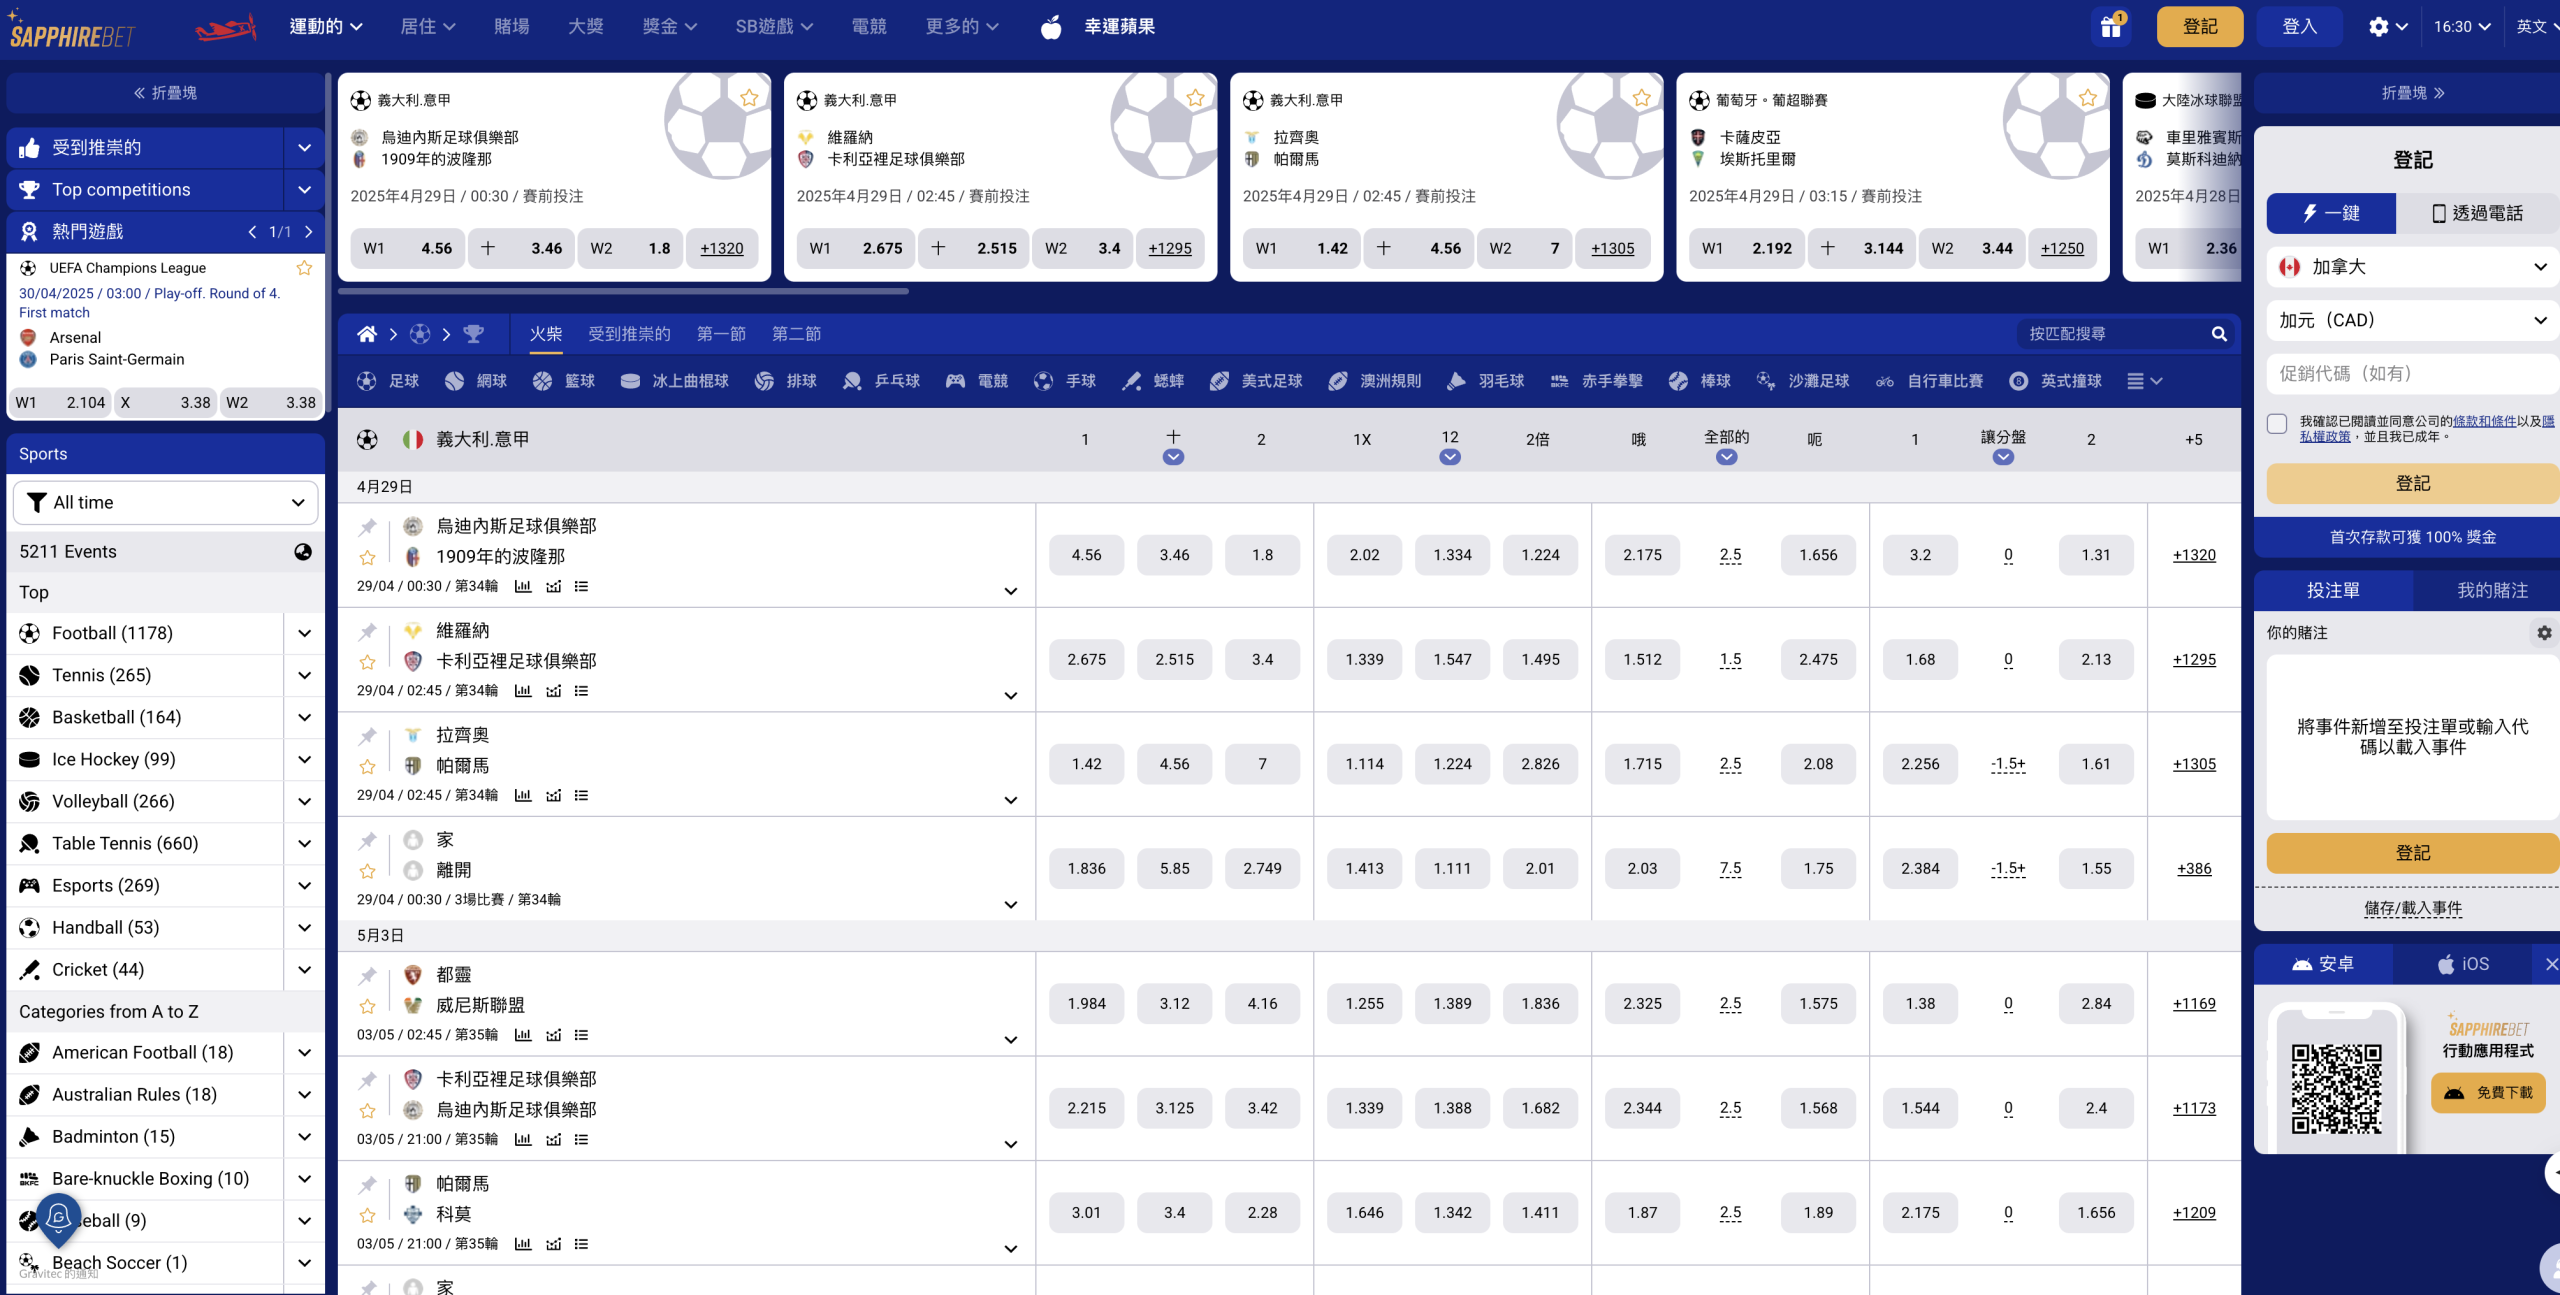Star the Parma vs Como row
Viewport: 2560px width, 1295px height.
(x=367, y=1215)
